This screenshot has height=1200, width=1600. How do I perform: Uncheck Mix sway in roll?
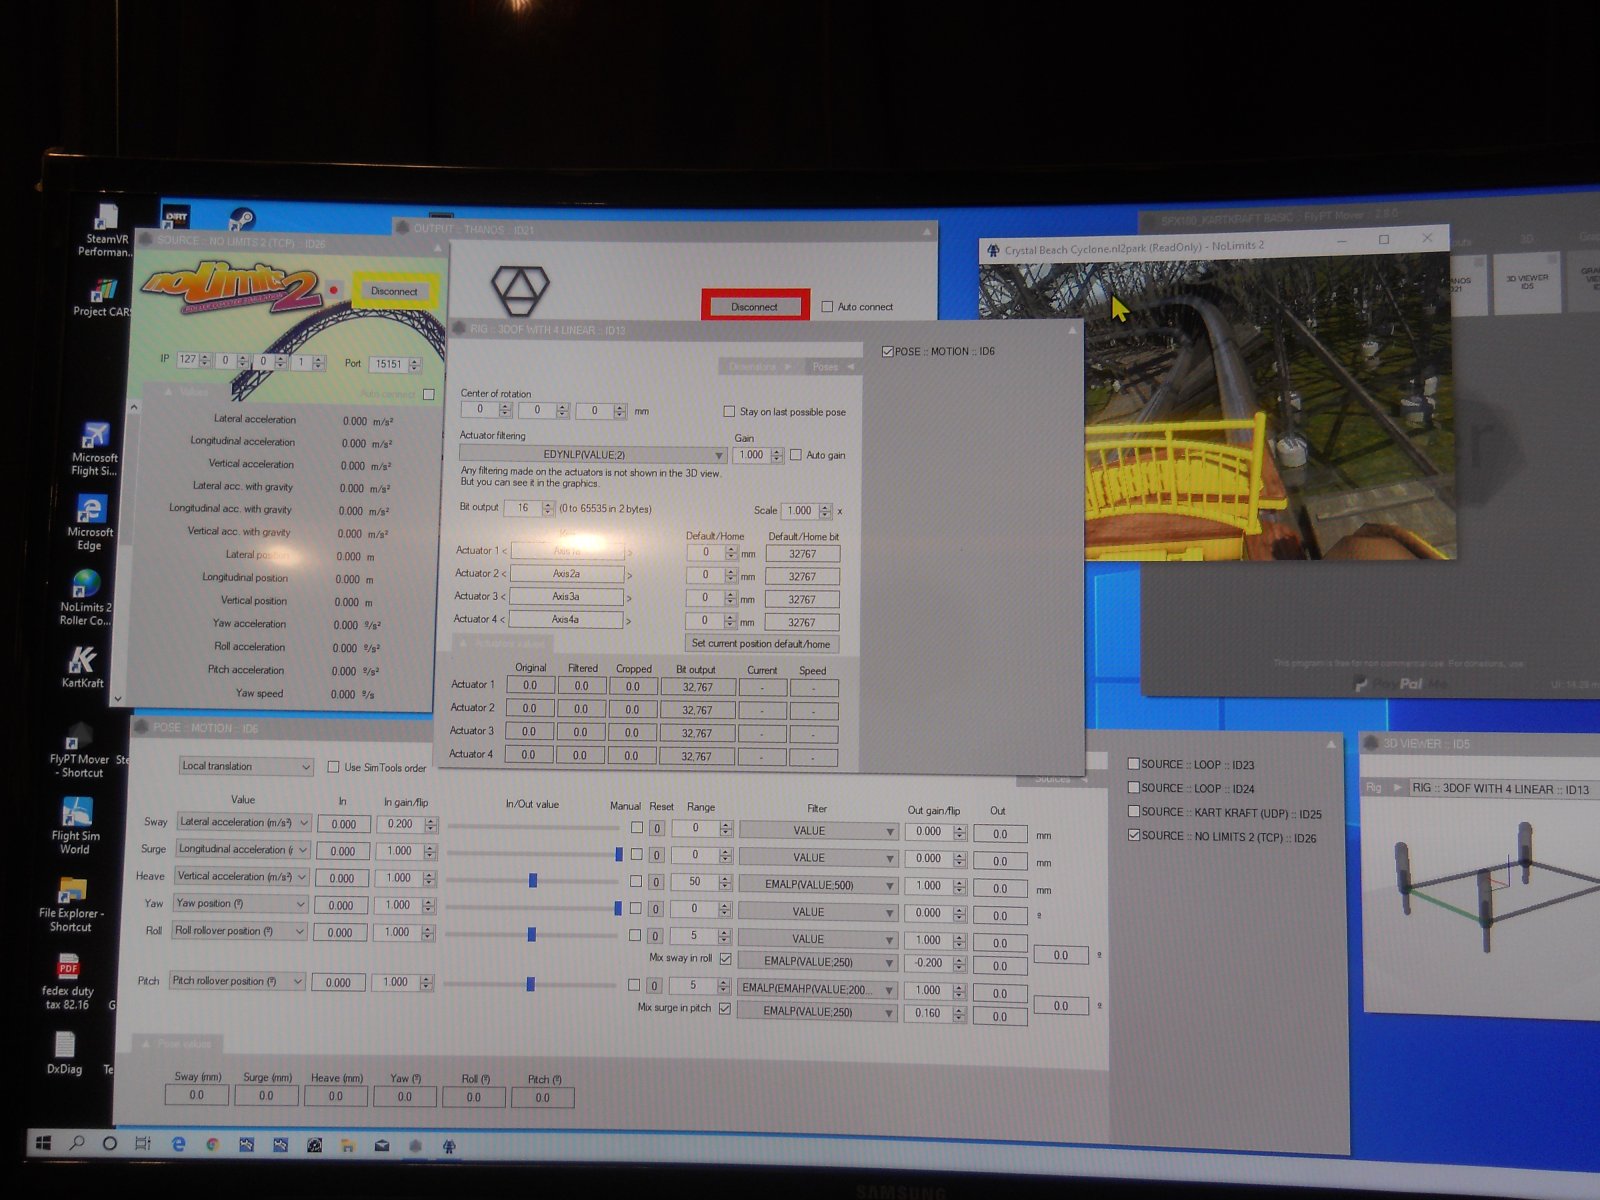coord(726,958)
